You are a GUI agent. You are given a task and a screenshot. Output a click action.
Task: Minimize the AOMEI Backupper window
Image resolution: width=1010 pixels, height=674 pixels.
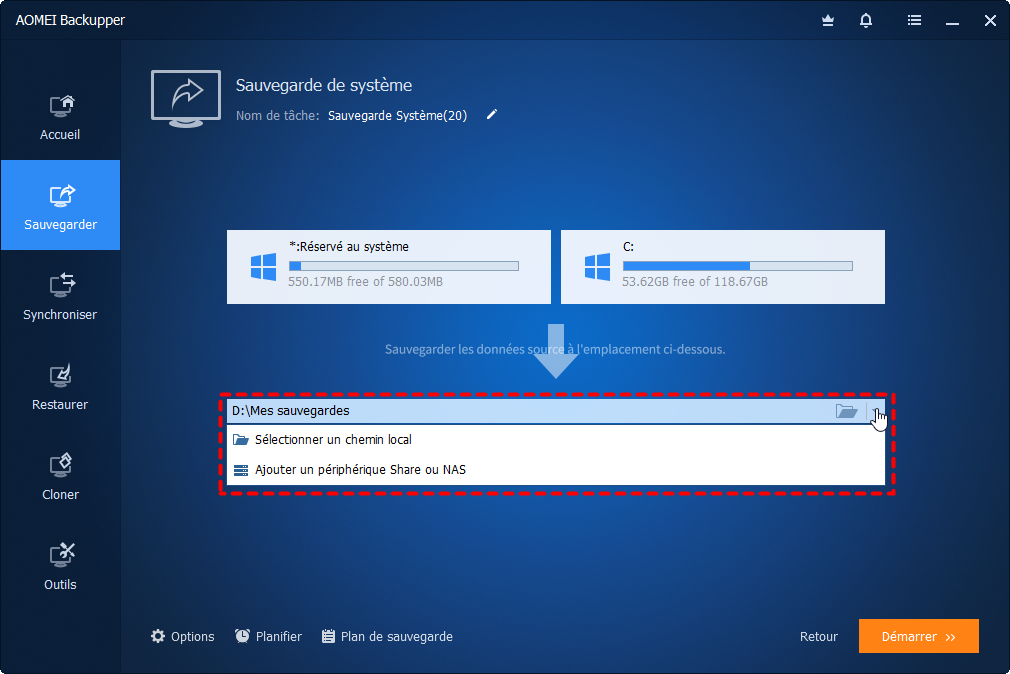952,21
